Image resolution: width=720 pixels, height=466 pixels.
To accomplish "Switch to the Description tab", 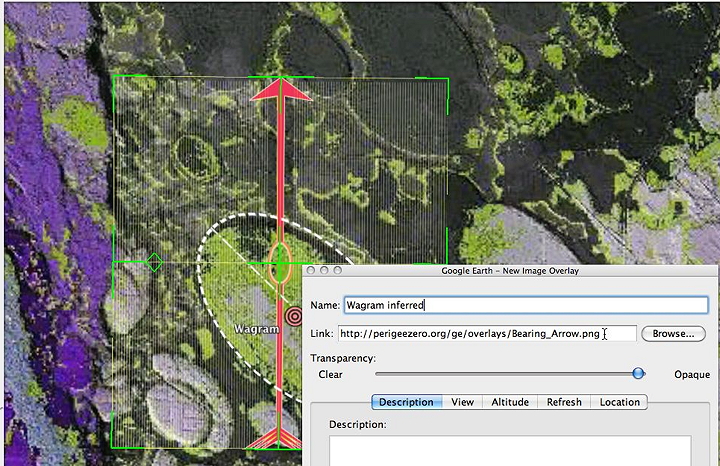I will (406, 402).
